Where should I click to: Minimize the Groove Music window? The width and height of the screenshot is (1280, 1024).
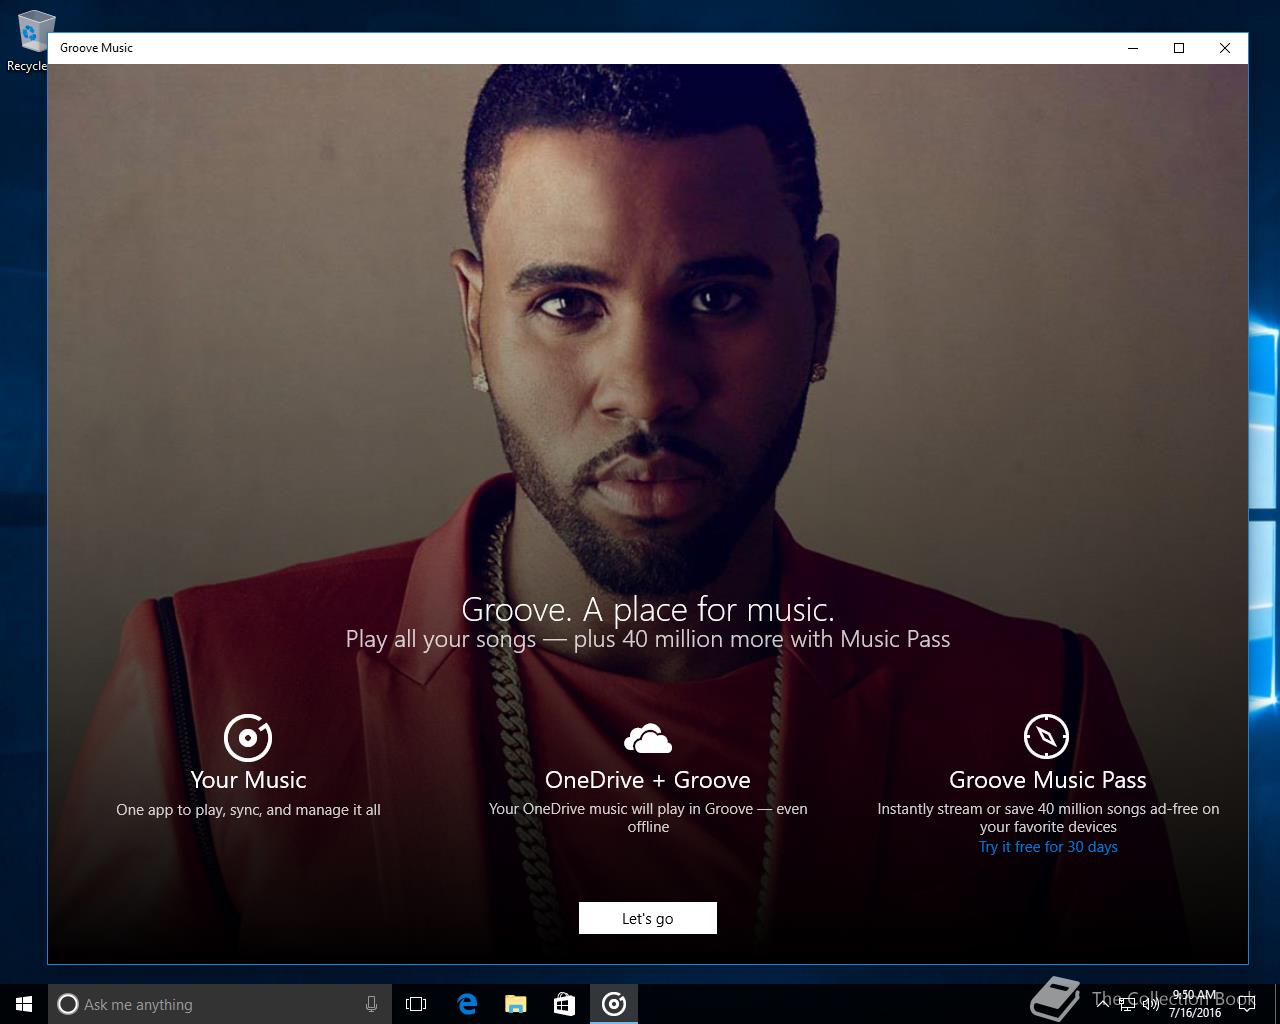click(x=1133, y=48)
